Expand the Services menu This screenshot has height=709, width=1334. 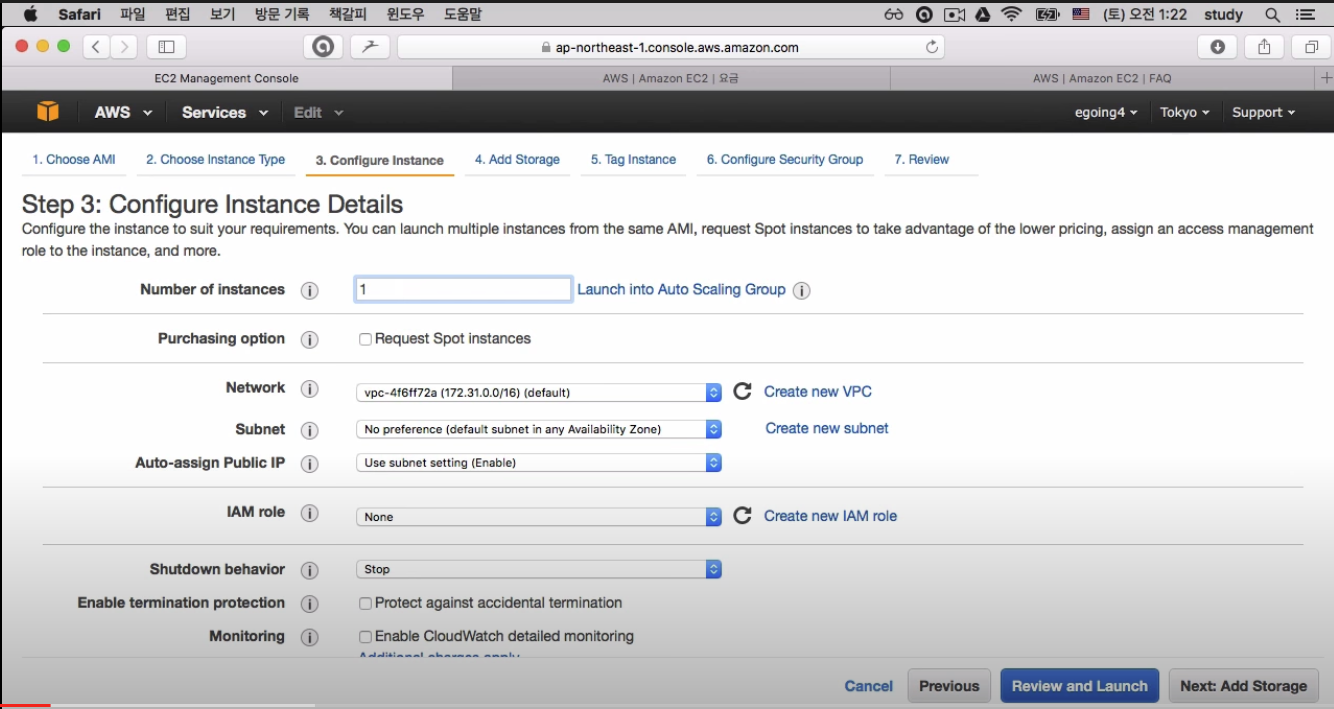pyautogui.click(x=225, y=112)
